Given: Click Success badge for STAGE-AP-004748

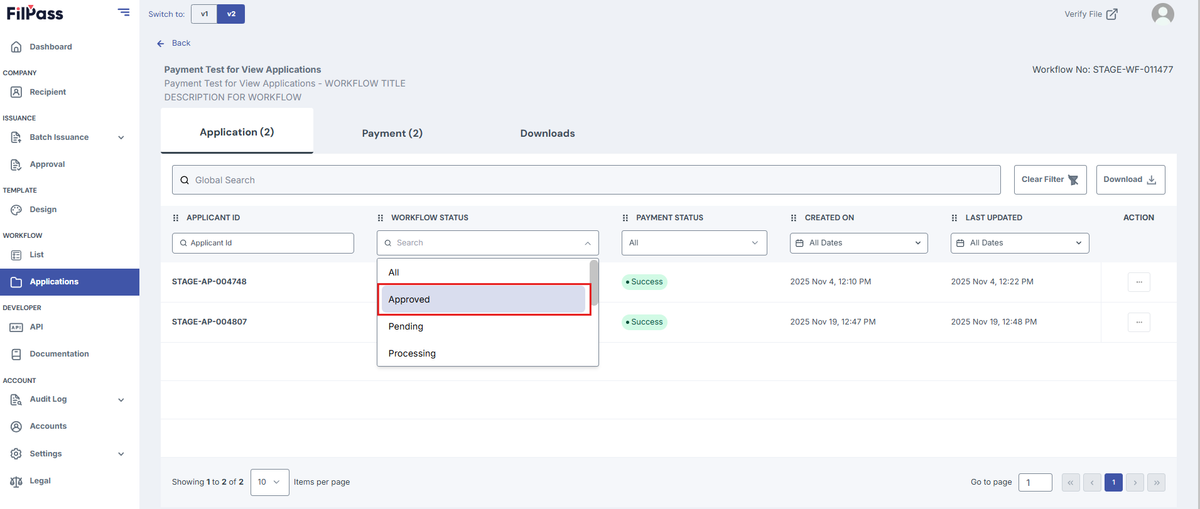Looking at the screenshot, I should (645, 282).
